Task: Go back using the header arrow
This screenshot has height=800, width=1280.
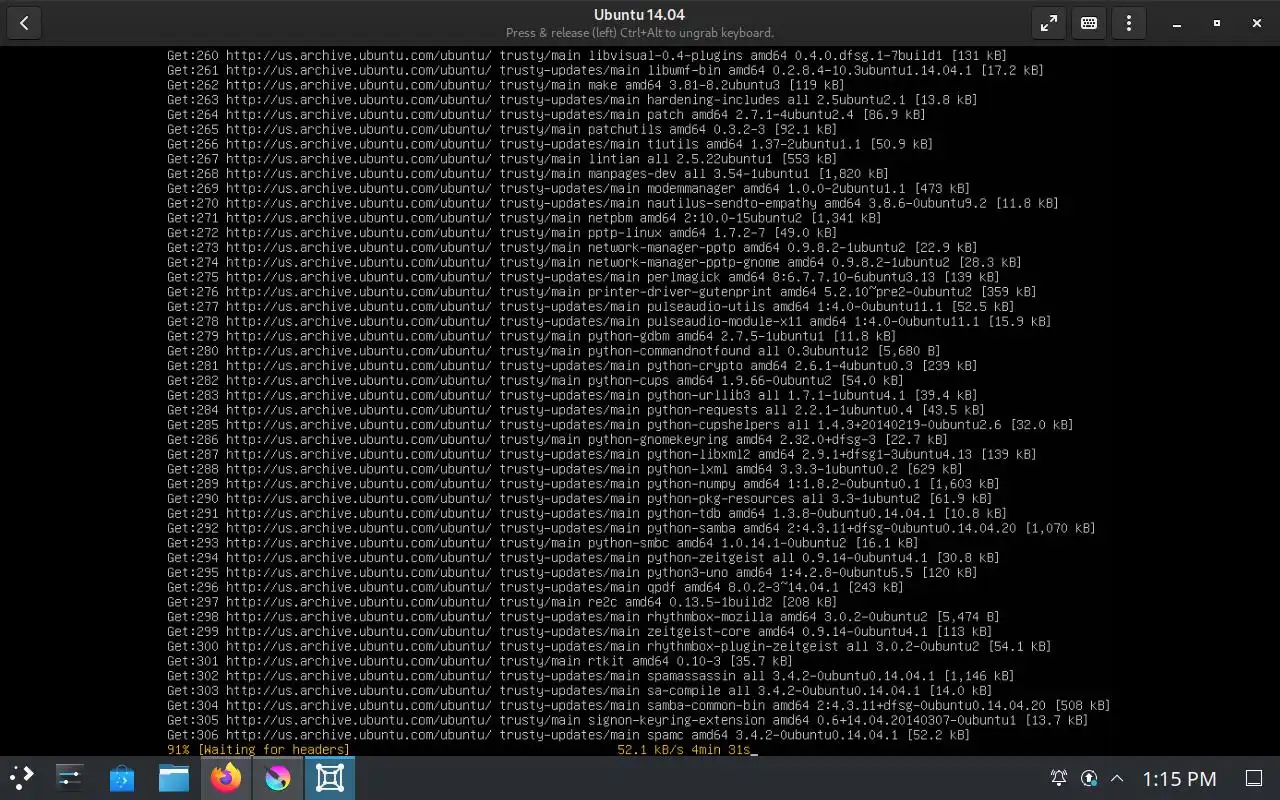Action: coord(24,23)
